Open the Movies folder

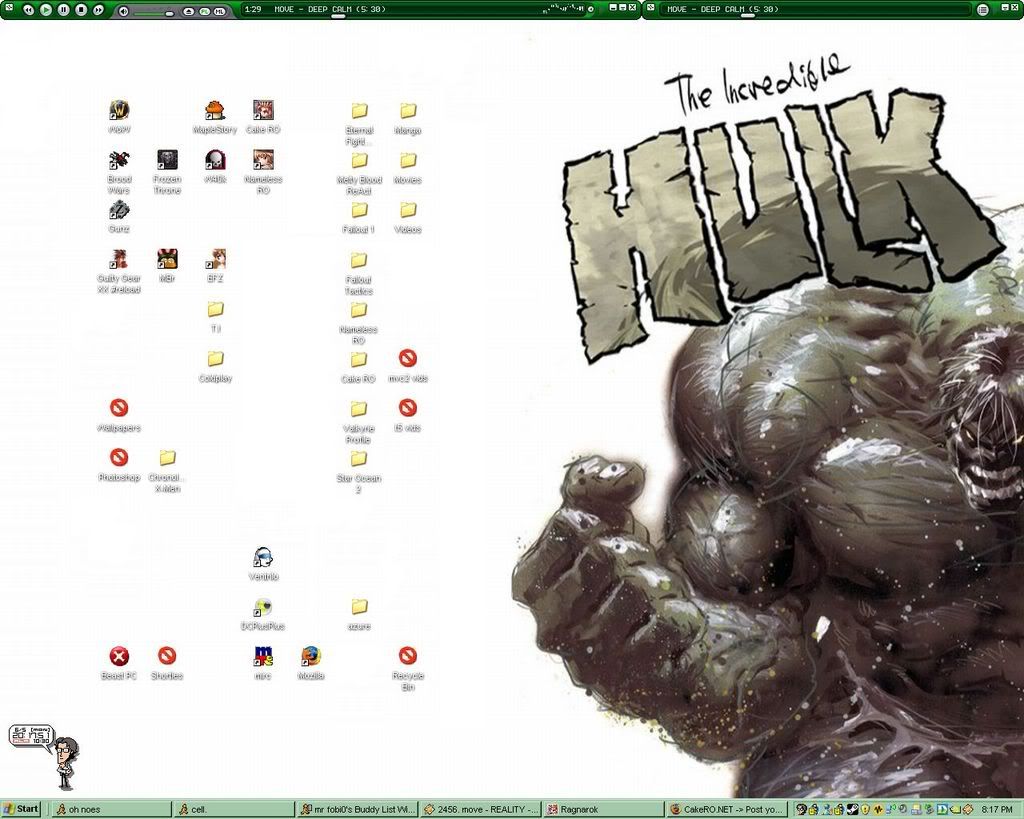coord(408,167)
